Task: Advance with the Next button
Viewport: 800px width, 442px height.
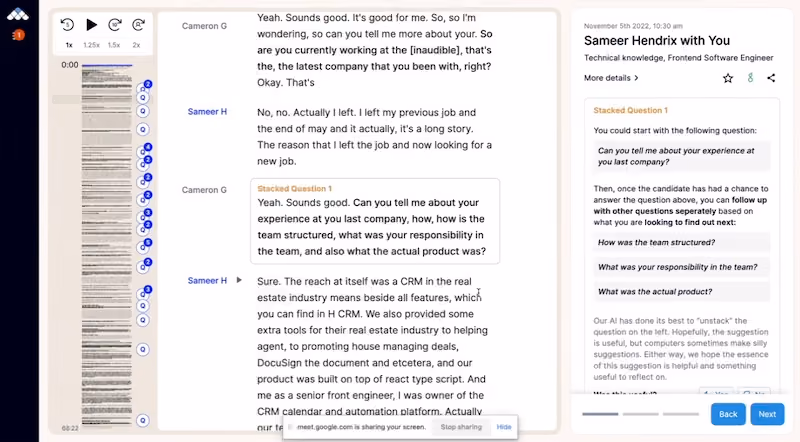Action: [x=767, y=414]
